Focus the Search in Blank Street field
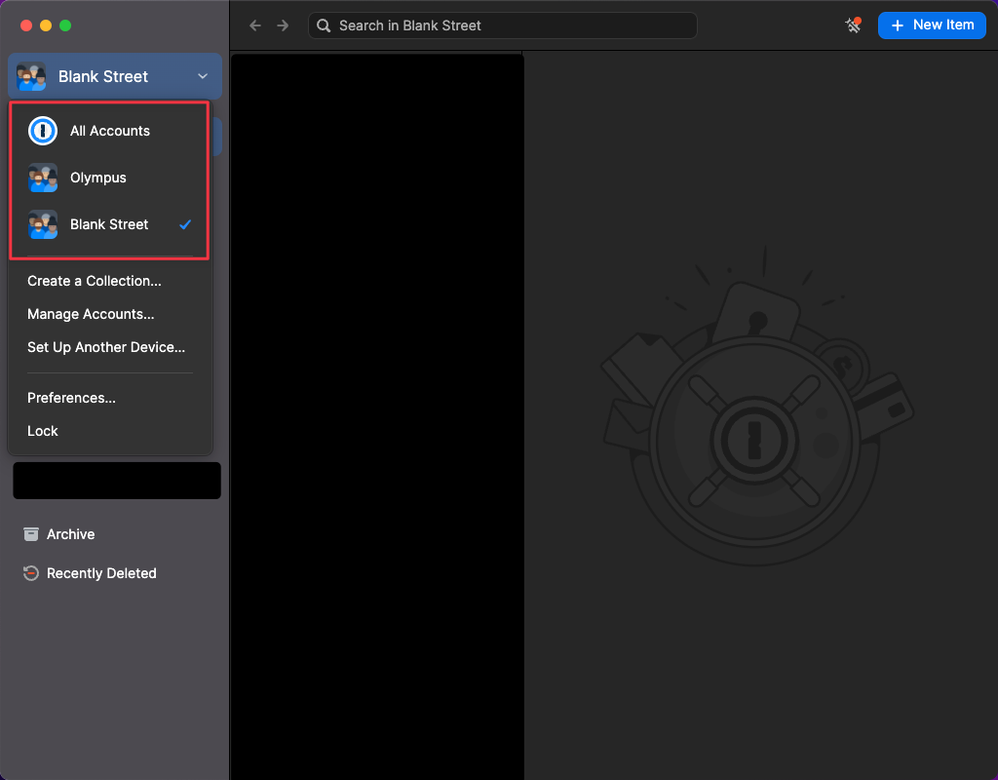The image size is (998, 780). (503, 25)
